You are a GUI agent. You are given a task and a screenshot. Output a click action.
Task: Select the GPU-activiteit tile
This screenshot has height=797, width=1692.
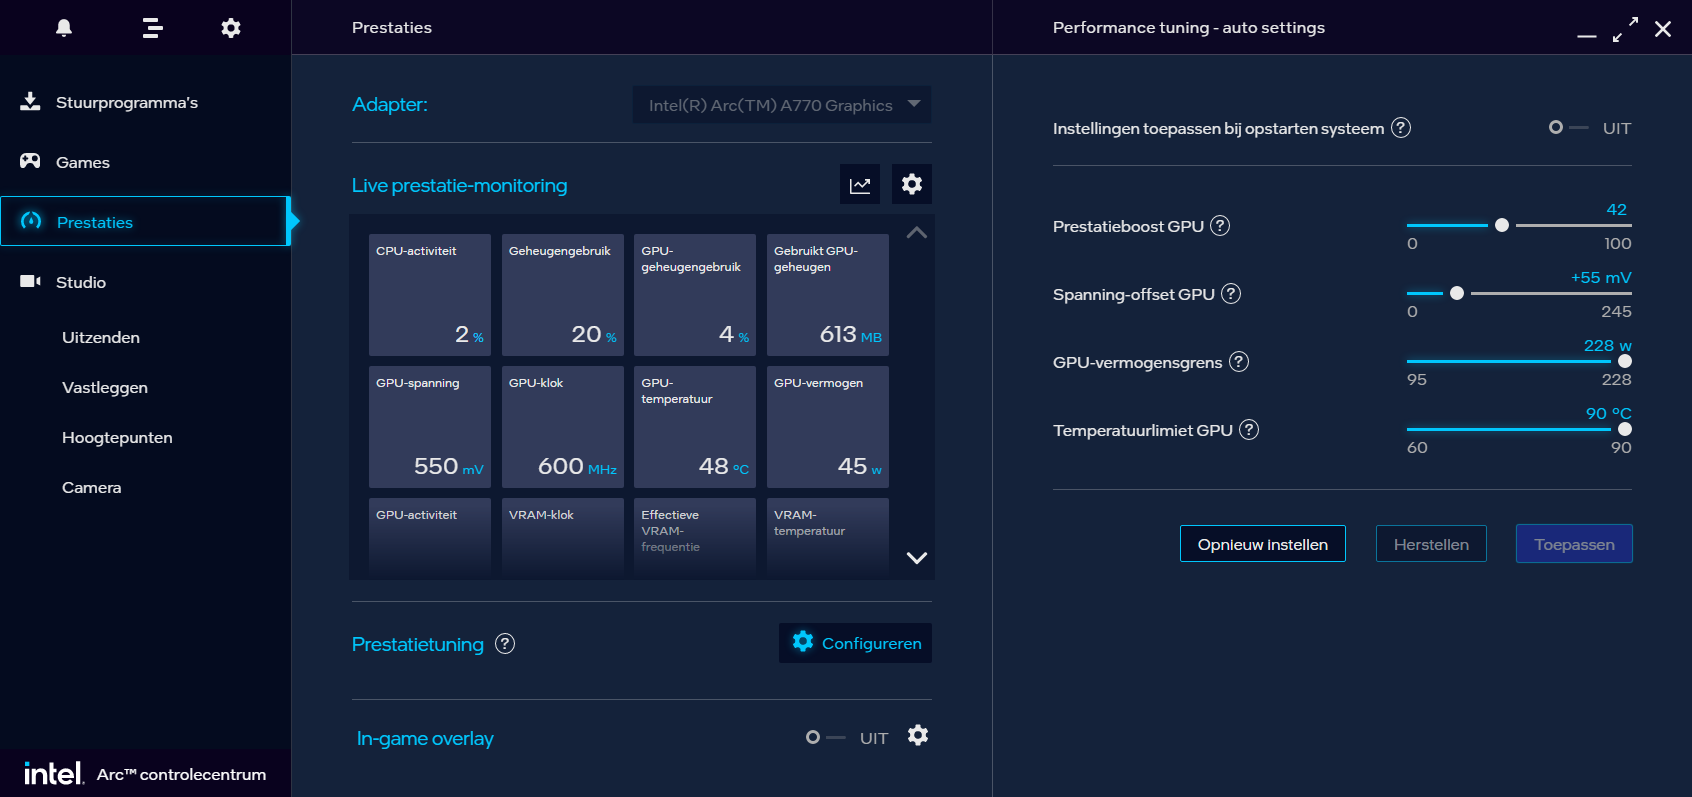click(430, 538)
